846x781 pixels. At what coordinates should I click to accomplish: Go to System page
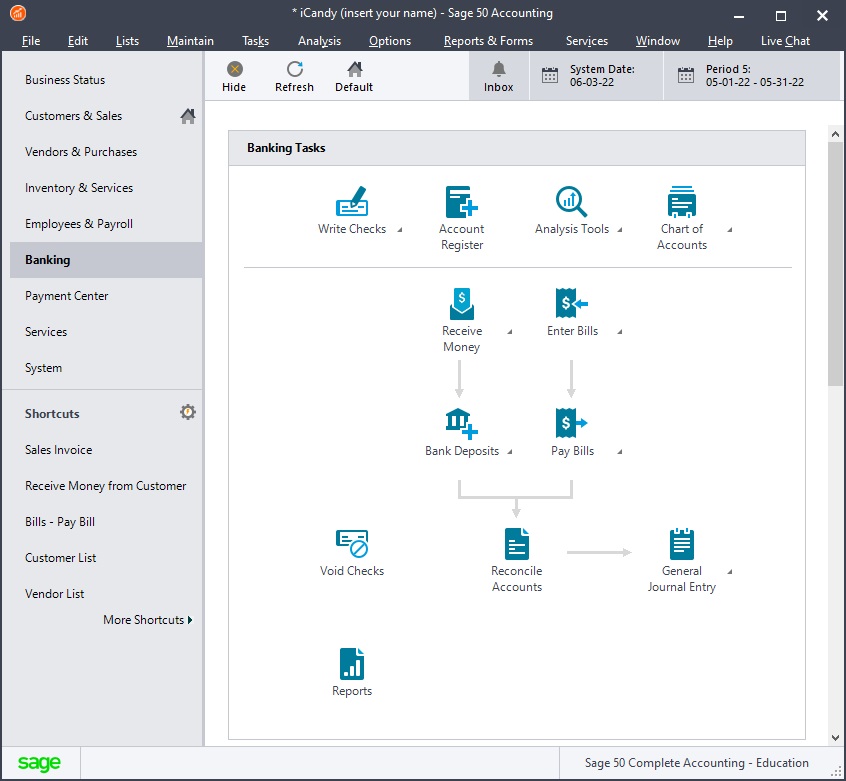[106, 368]
